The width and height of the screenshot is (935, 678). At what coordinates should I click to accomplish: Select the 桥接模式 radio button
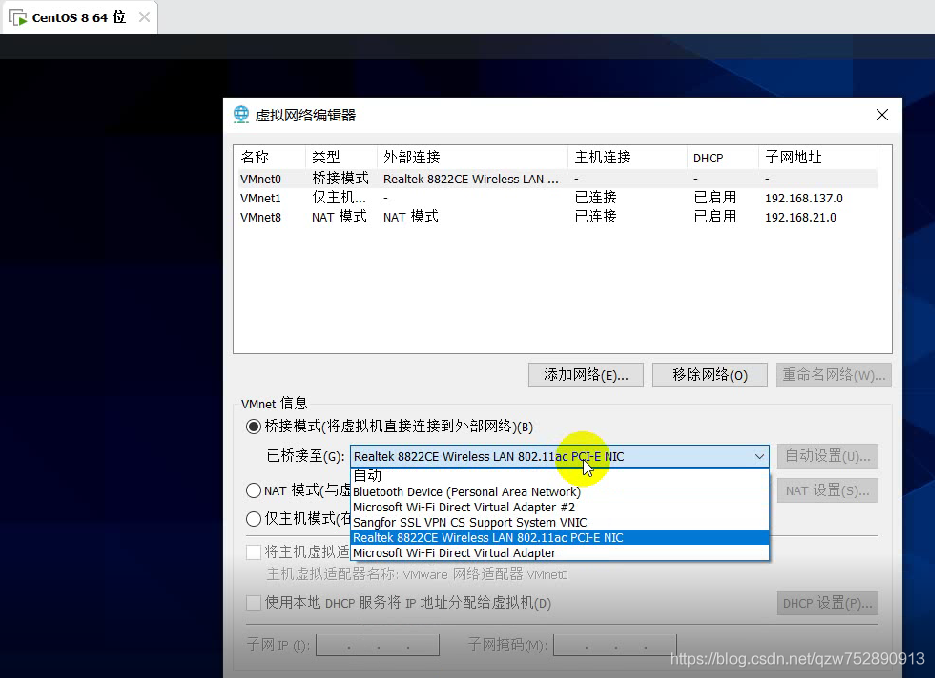click(x=253, y=426)
